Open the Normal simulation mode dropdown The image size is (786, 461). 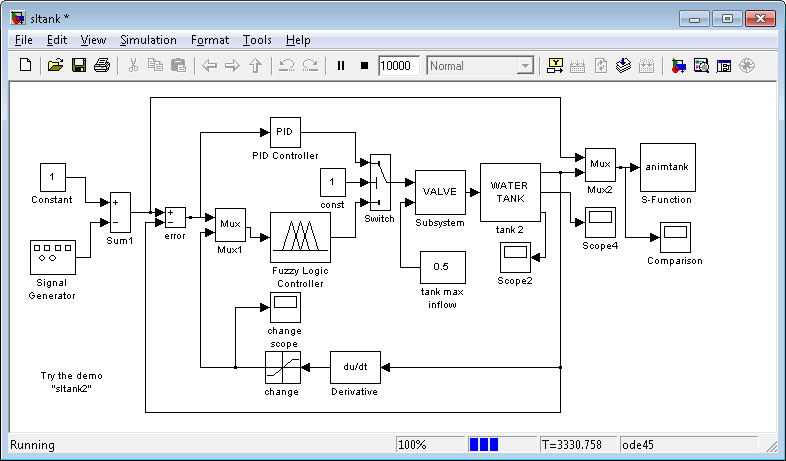point(480,66)
